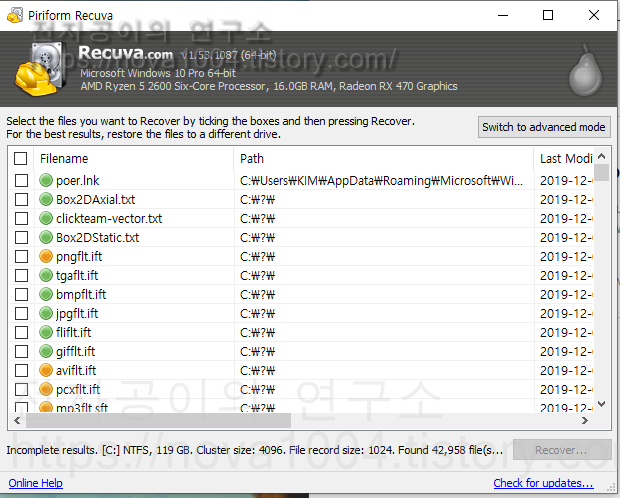Tick the checkbox for Box2DStatic.txt
The width and height of the screenshot is (620, 498).
pyautogui.click(x=21, y=237)
